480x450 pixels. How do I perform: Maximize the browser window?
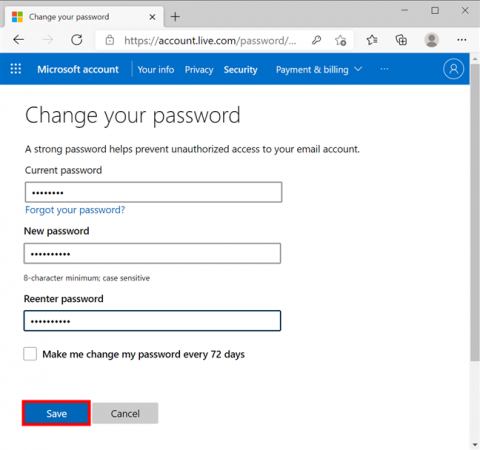435,11
